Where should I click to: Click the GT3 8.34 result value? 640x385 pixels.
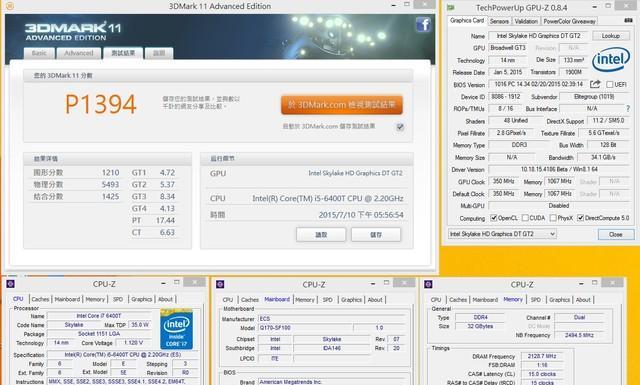[167, 196]
